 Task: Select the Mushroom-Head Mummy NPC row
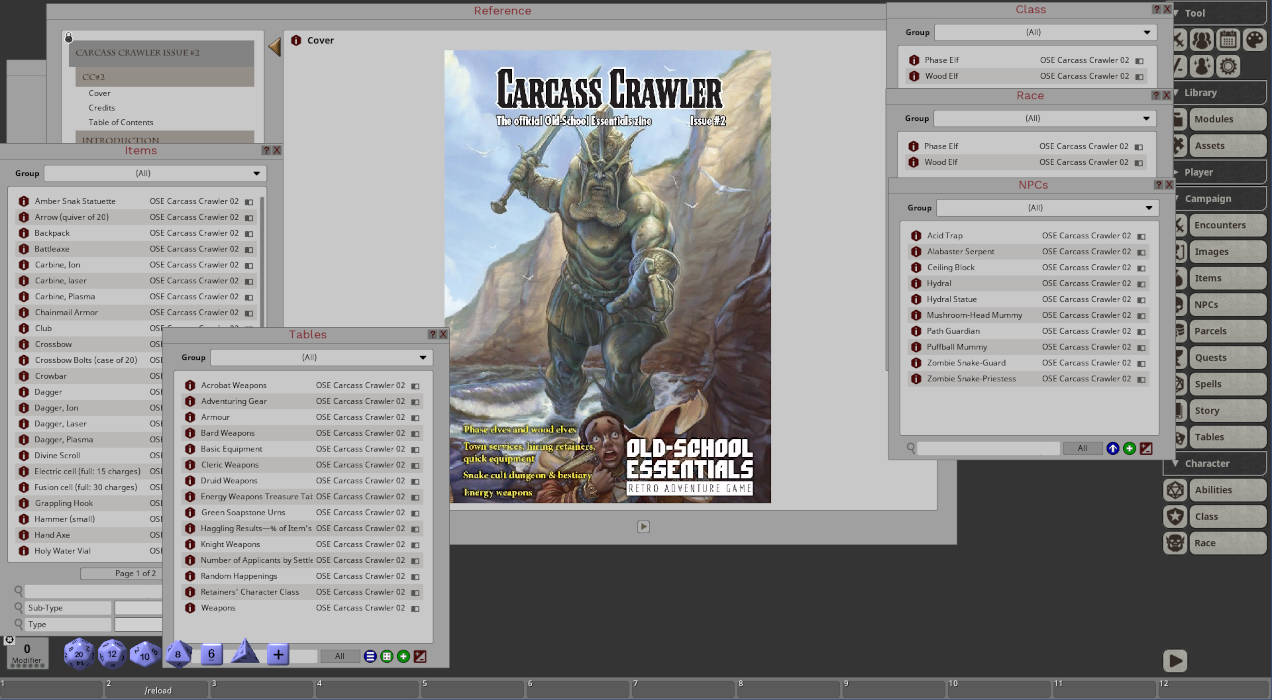[x=1029, y=315]
